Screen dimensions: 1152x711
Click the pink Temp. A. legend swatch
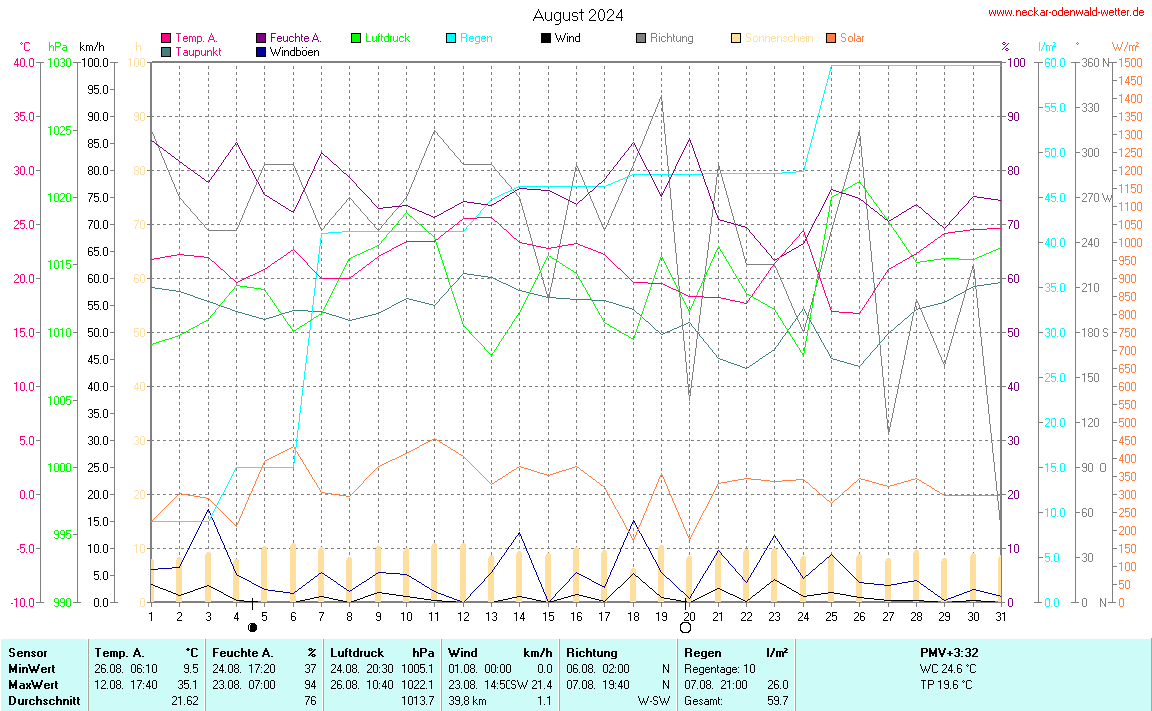click(166, 38)
